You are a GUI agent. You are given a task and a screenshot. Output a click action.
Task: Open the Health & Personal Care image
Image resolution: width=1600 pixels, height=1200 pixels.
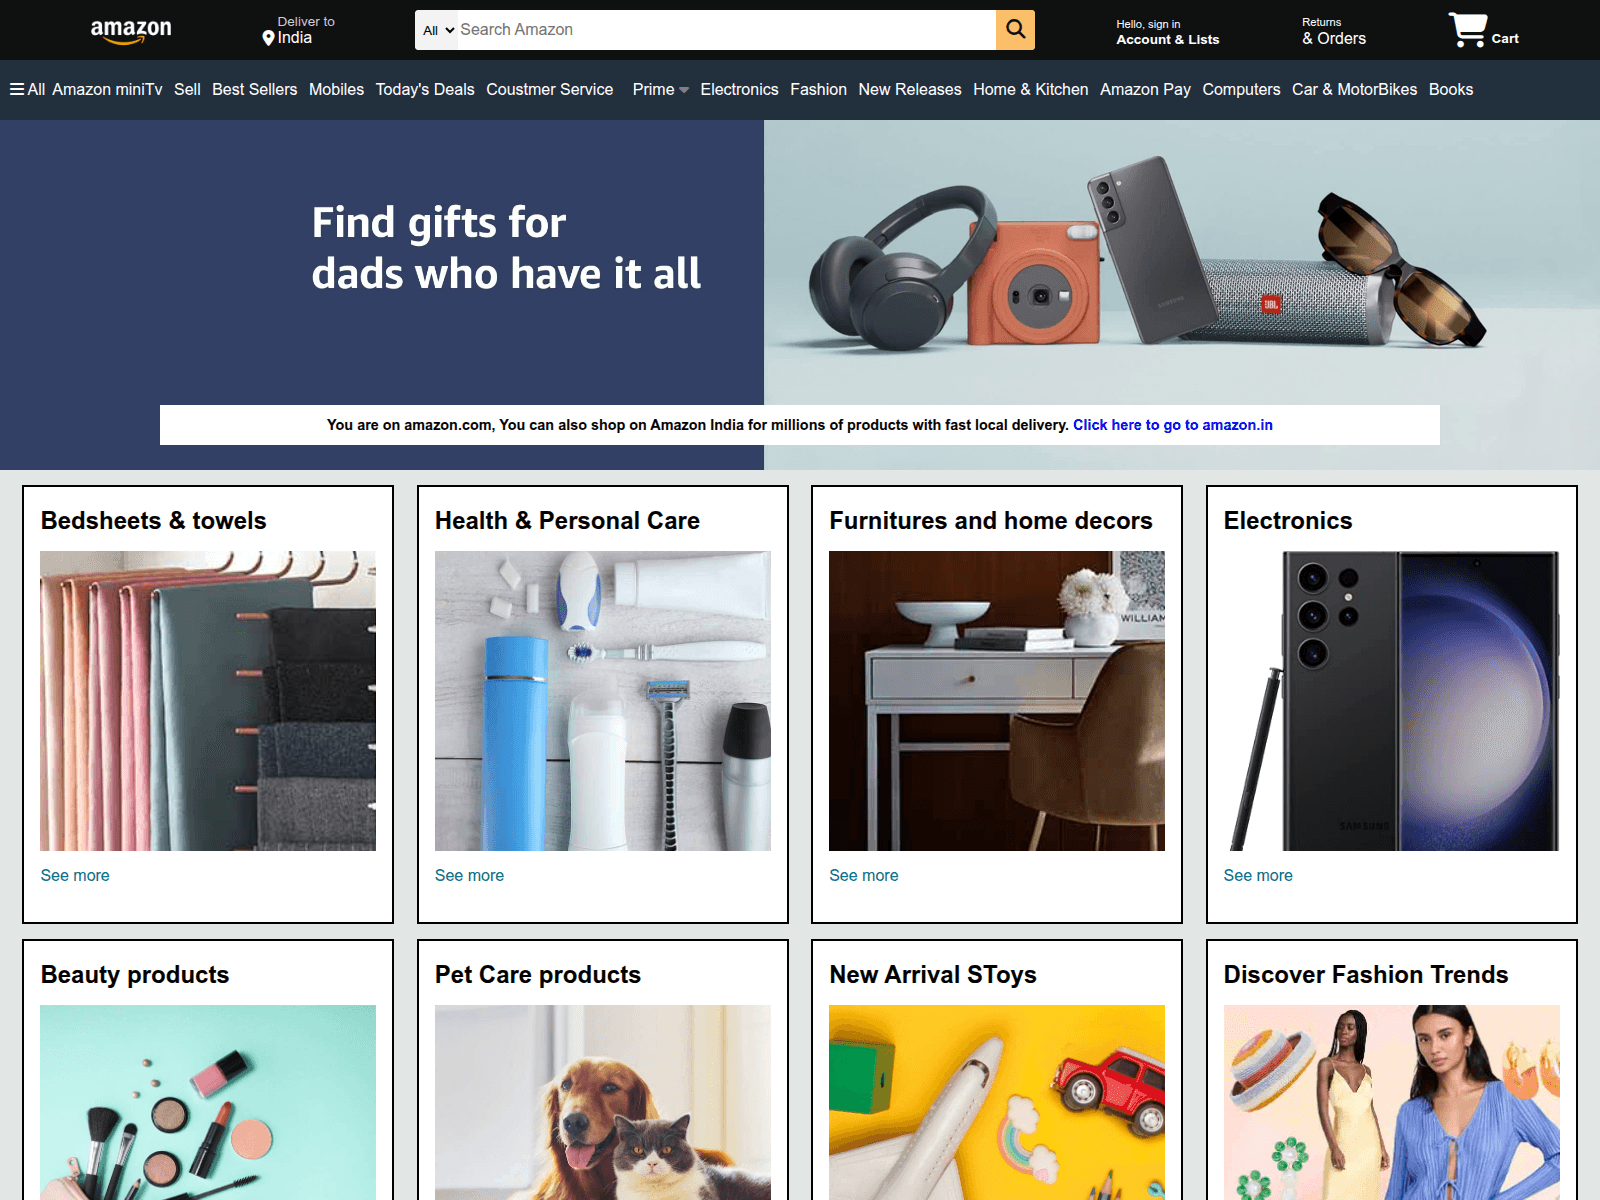tap(603, 701)
